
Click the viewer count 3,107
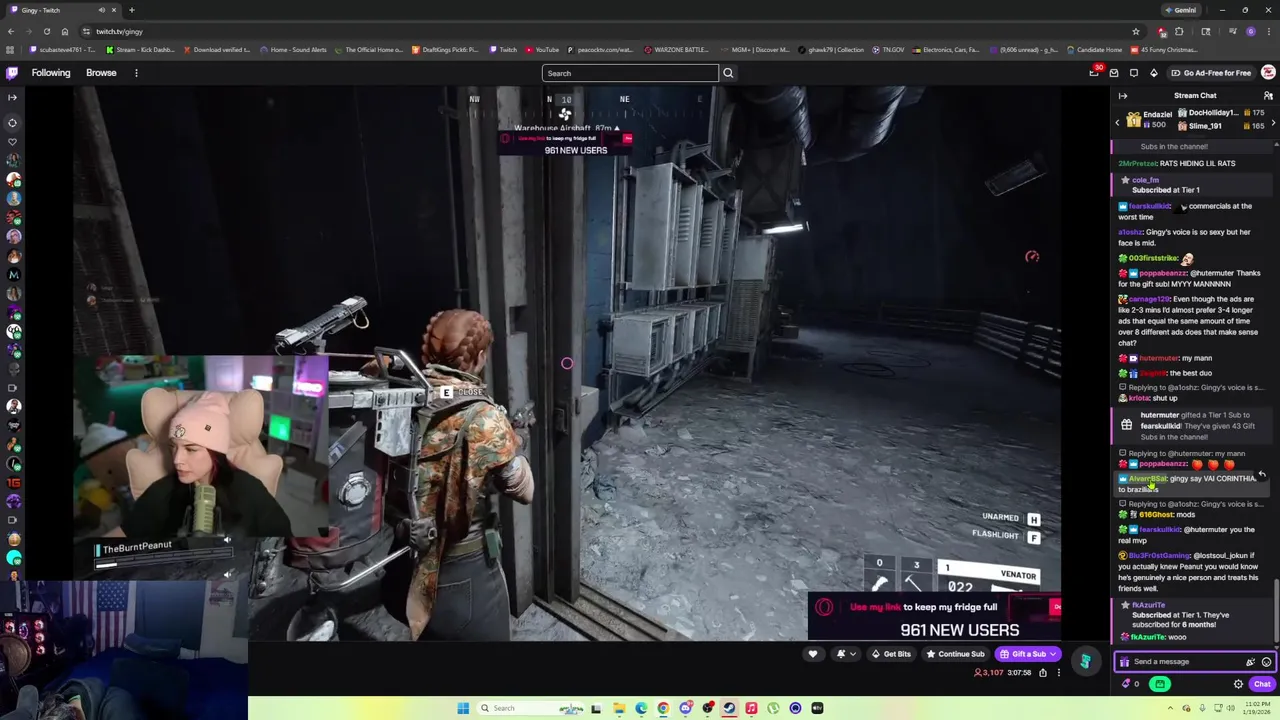pyautogui.click(x=990, y=673)
